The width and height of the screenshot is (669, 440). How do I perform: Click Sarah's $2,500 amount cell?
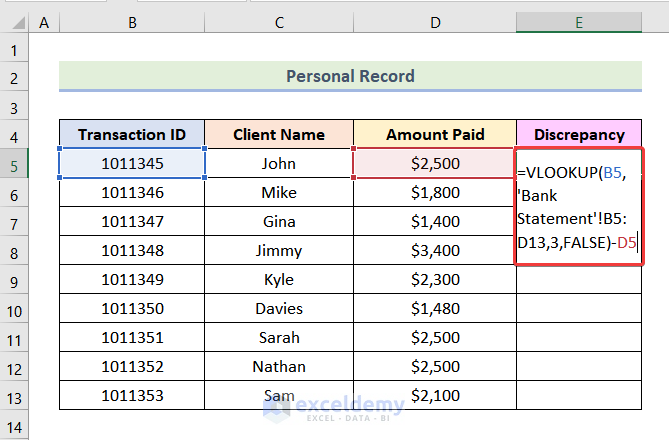[x=435, y=338]
